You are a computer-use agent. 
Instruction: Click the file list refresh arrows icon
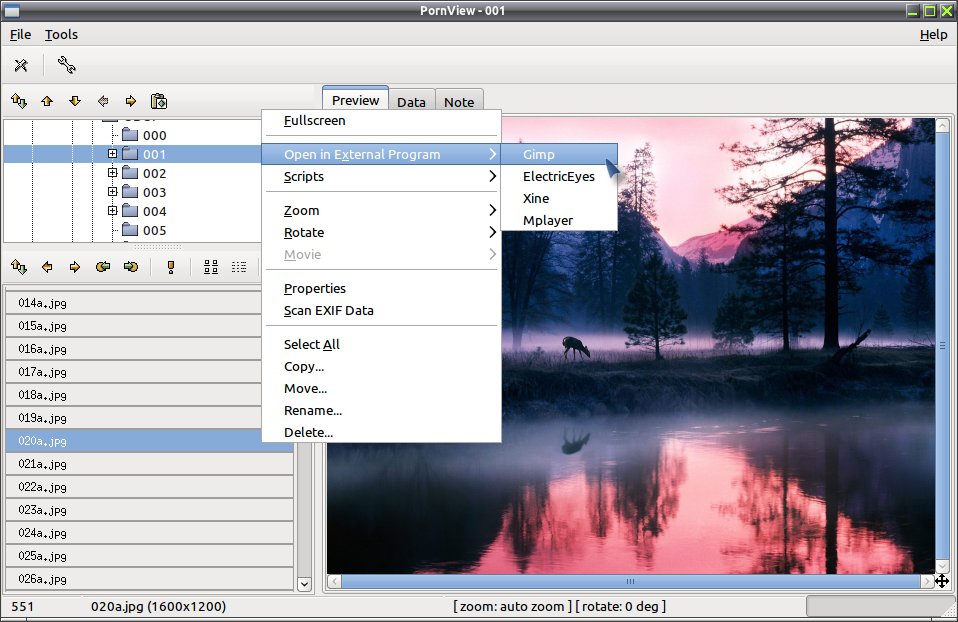pyautogui.click(x=19, y=266)
